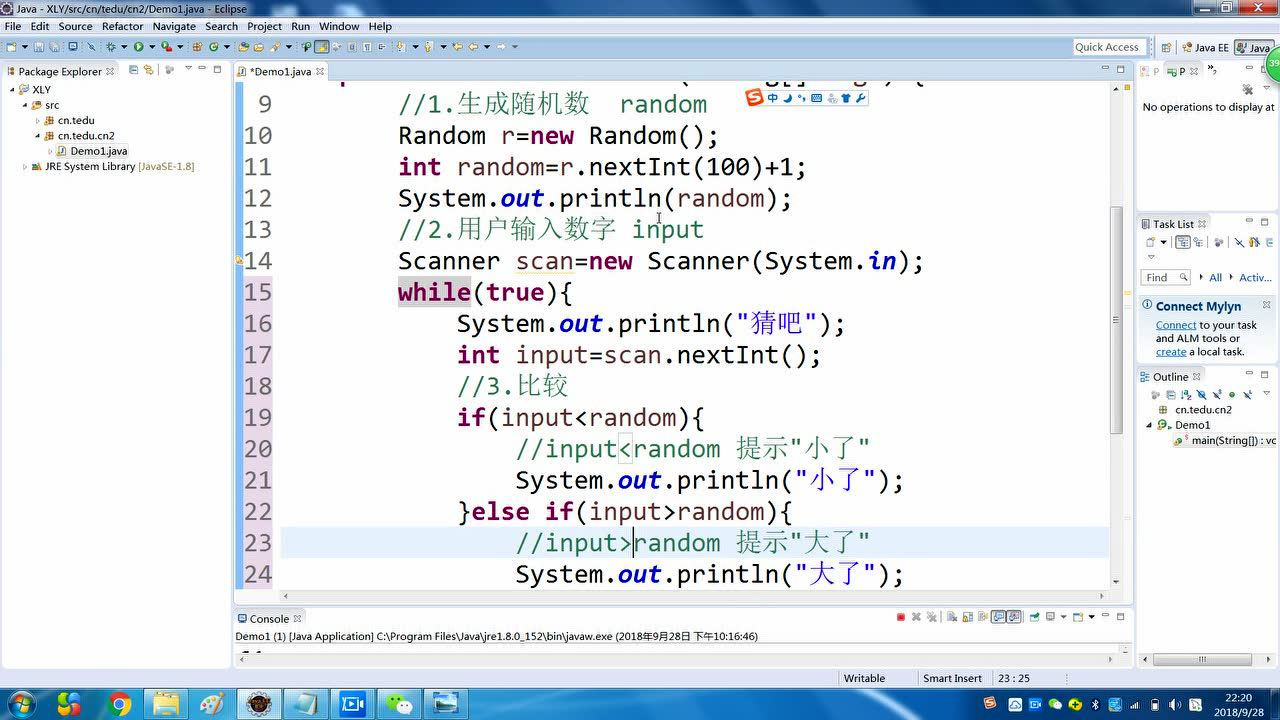This screenshot has width=1280, height=720.
Task: Click the Last Edit Location arrow icon
Action: click(457, 46)
